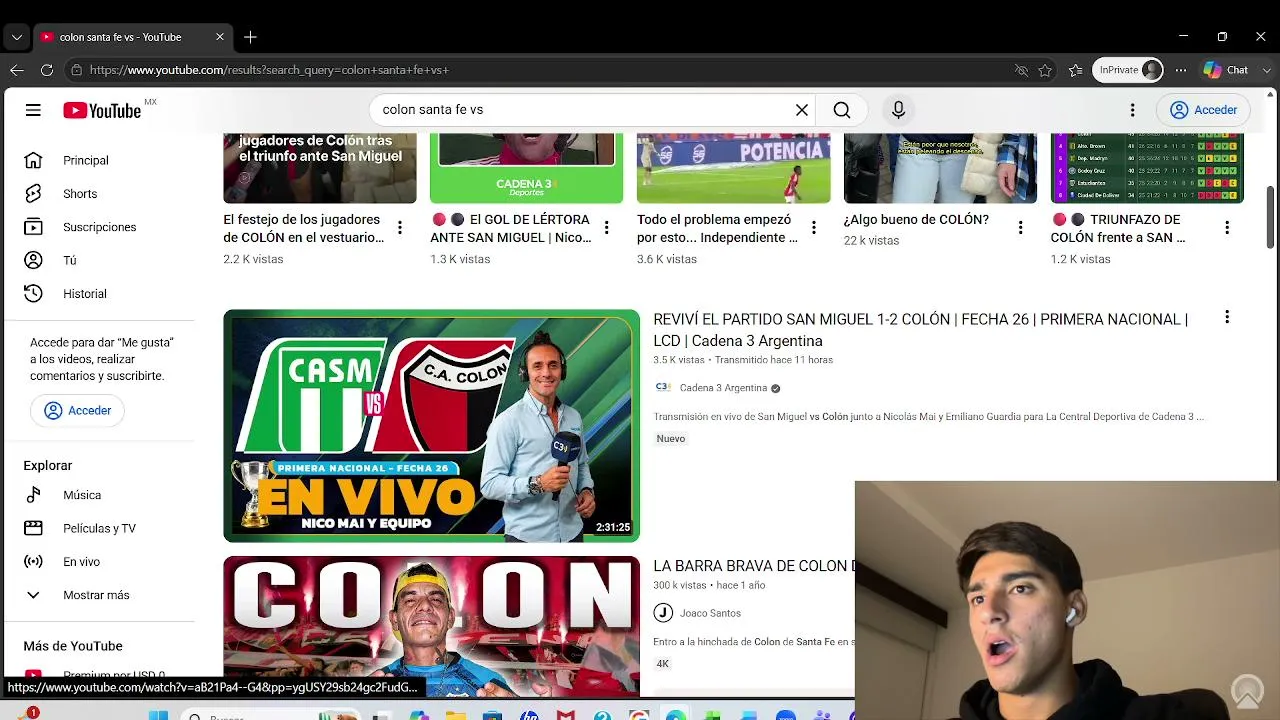
Task: Open options for '¿Algo bueno de COLÓN?' short
Action: coord(1020,229)
